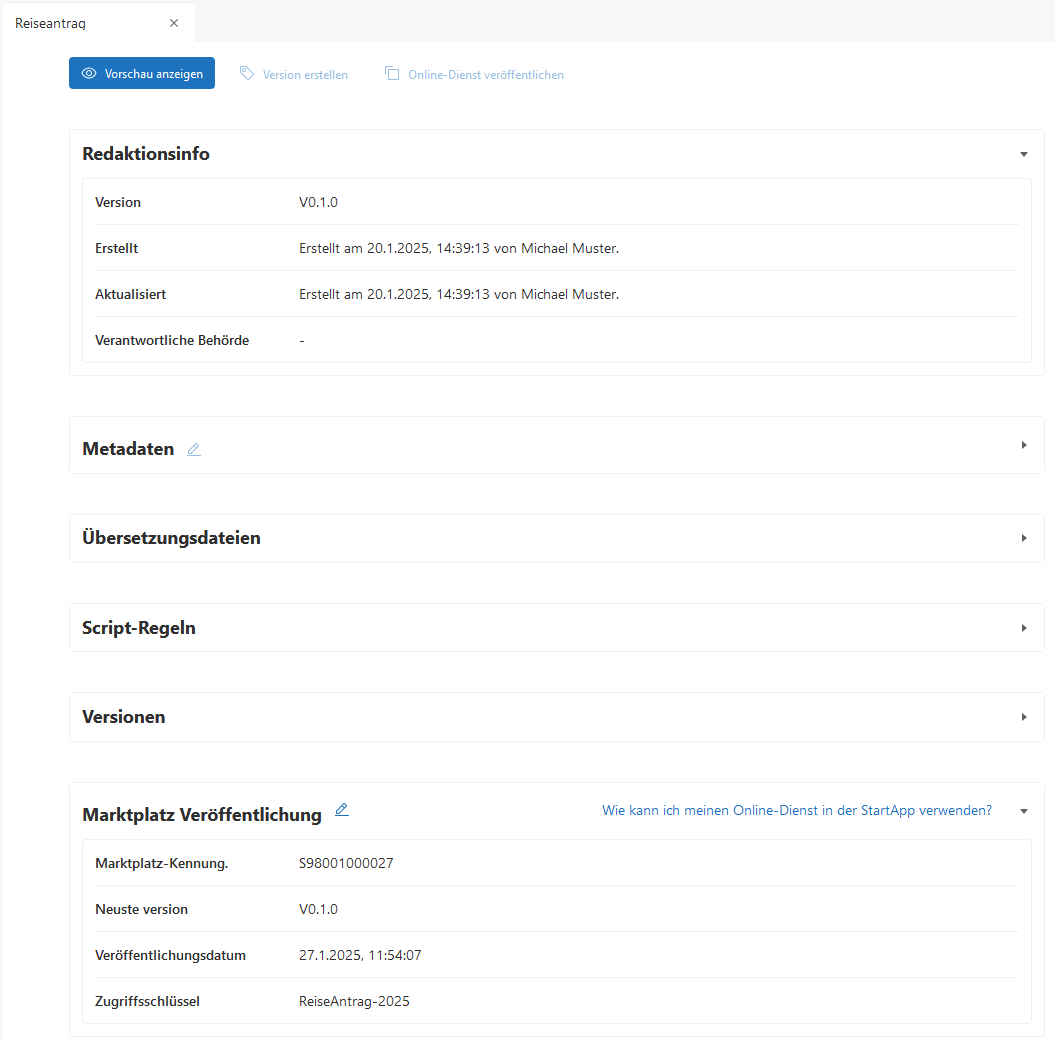The width and height of the screenshot is (1054, 1041).
Task: Close the Reiseantrag tab
Action: tap(174, 23)
